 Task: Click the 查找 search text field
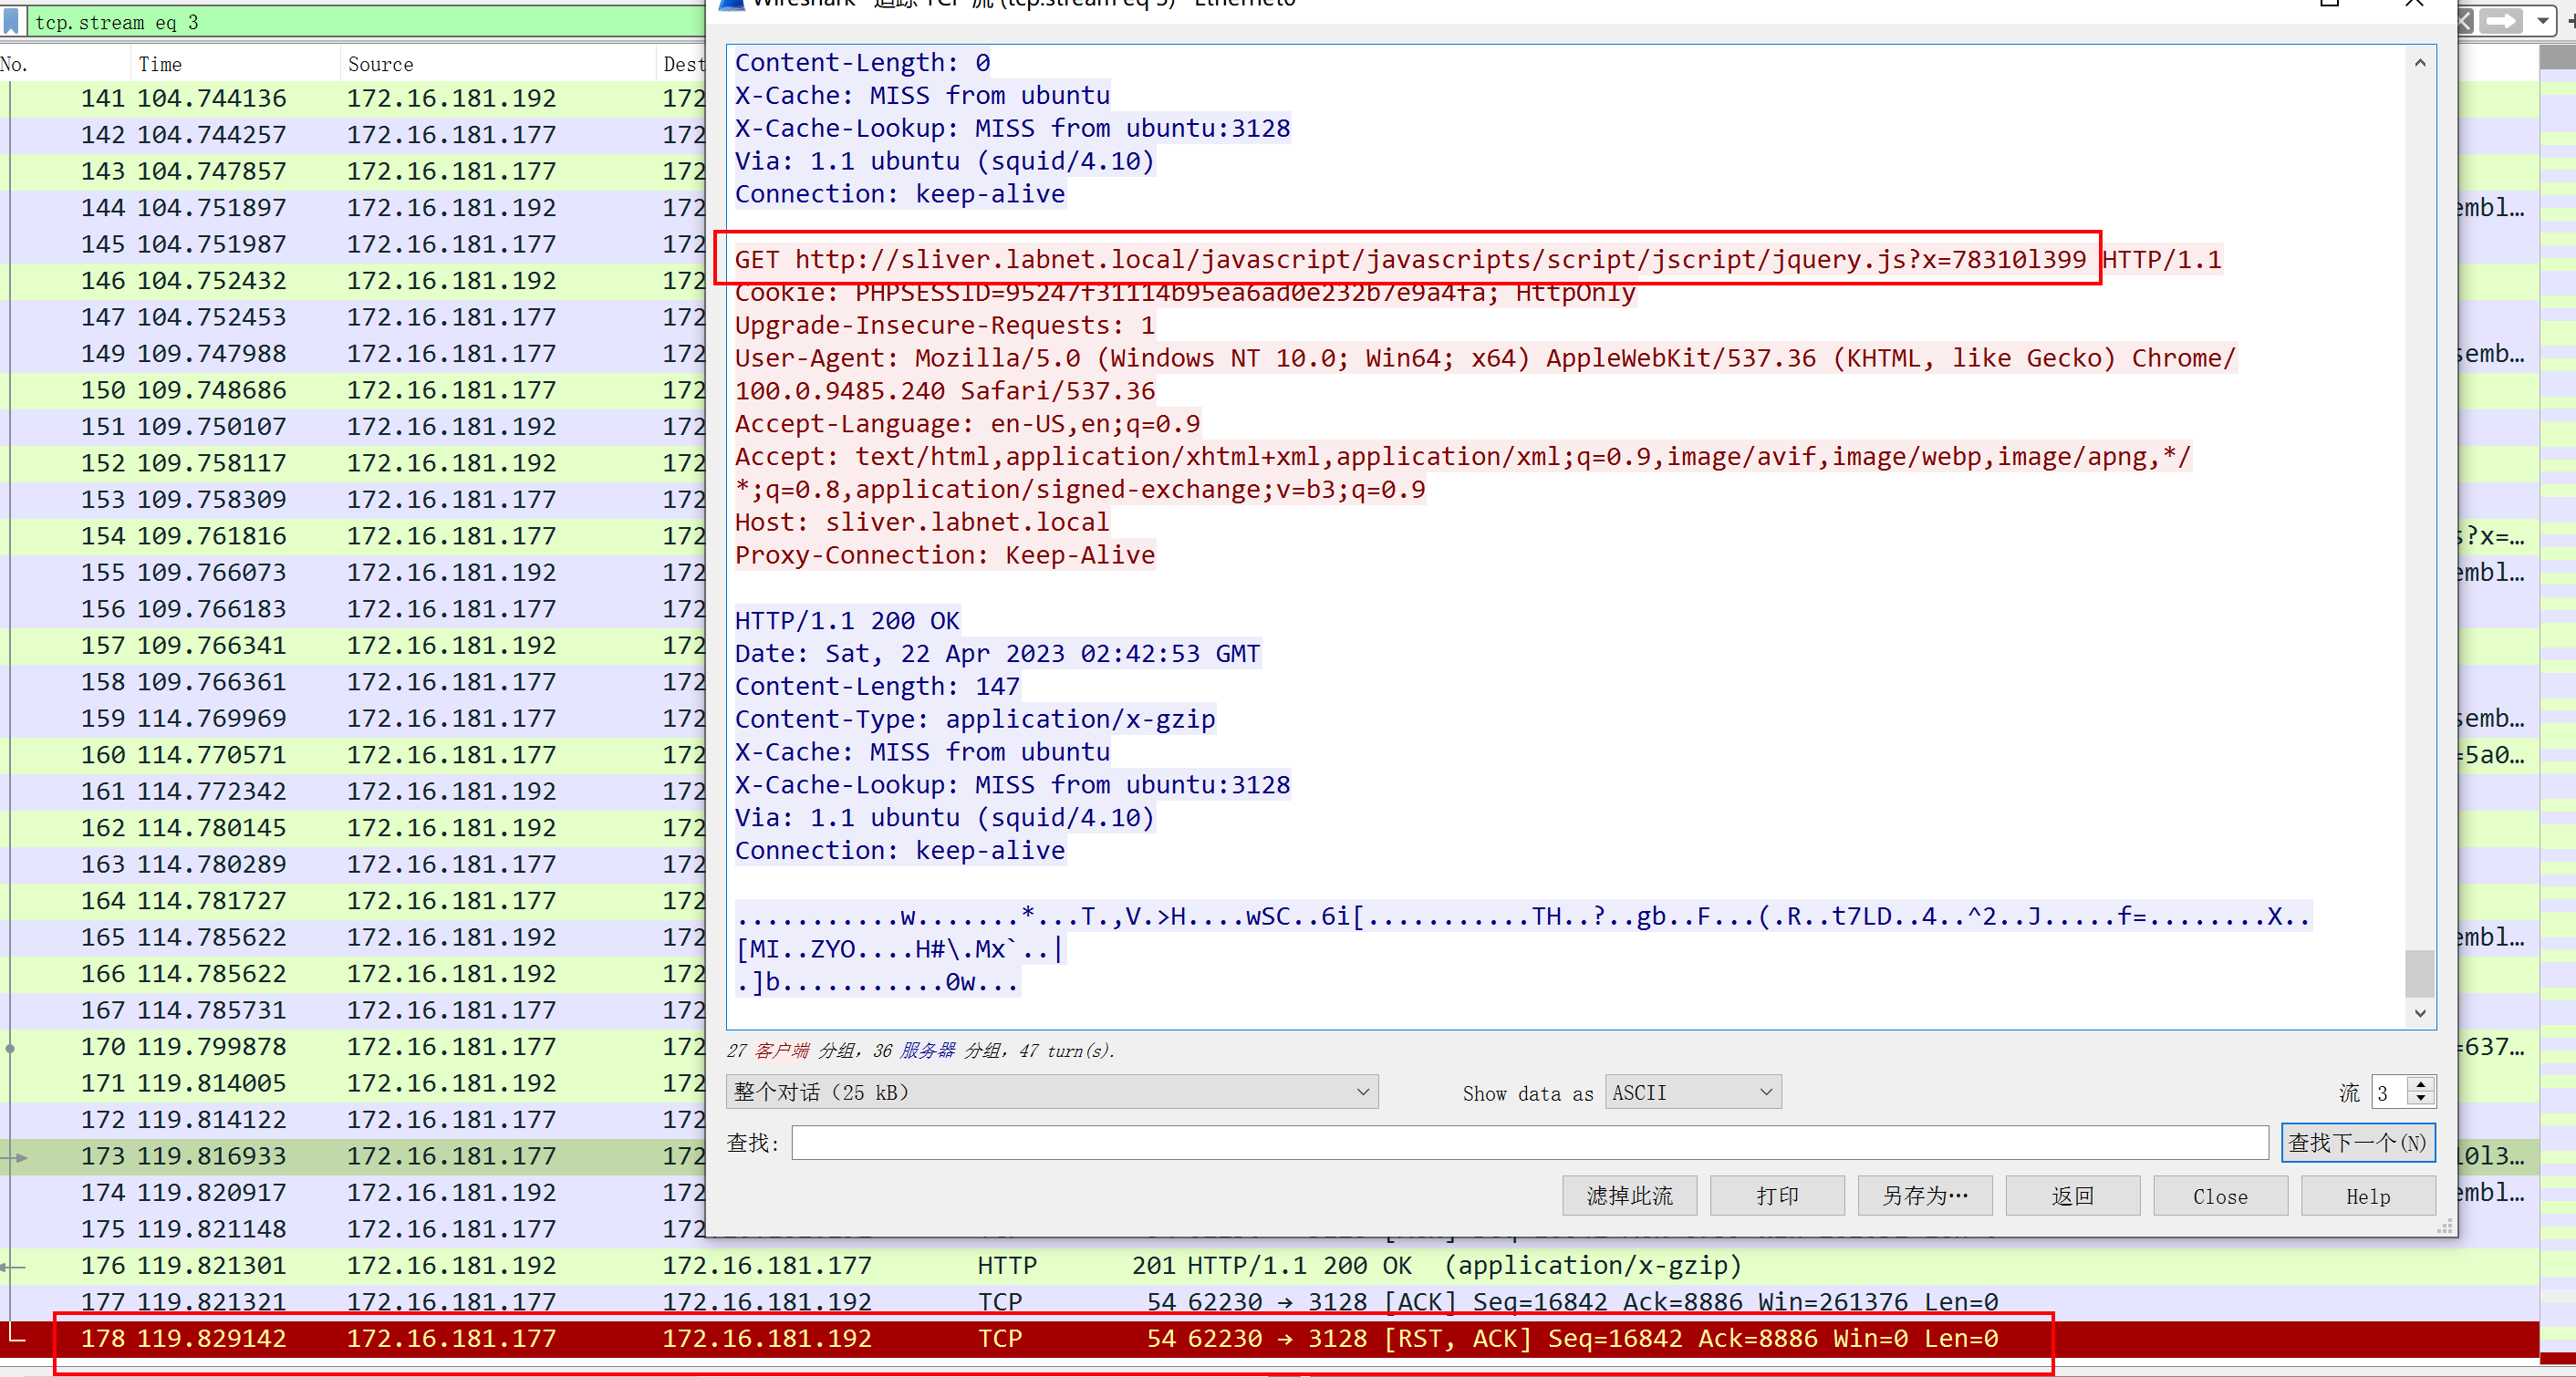tap(1528, 1143)
